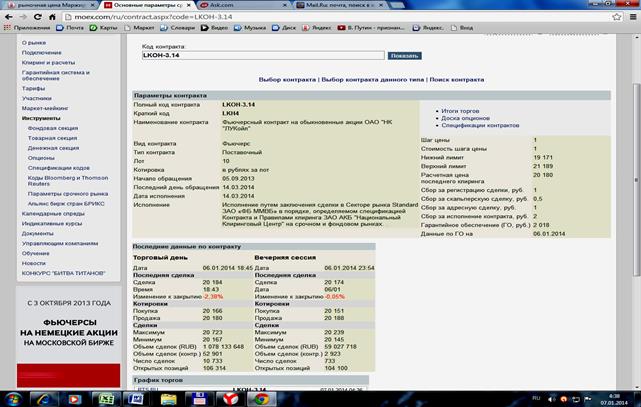Open the Видео bookmark
The width and height of the screenshot is (641, 407).
pyautogui.click(x=215, y=28)
